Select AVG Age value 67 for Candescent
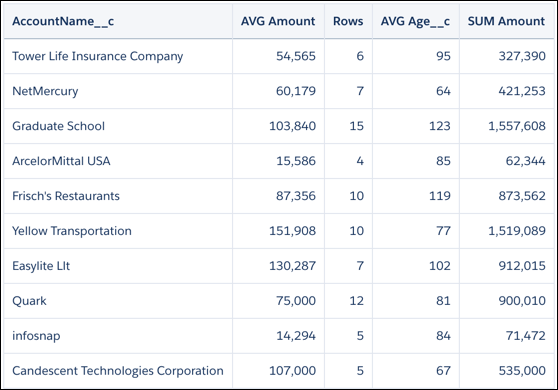The image size is (558, 390). [443, 371]
